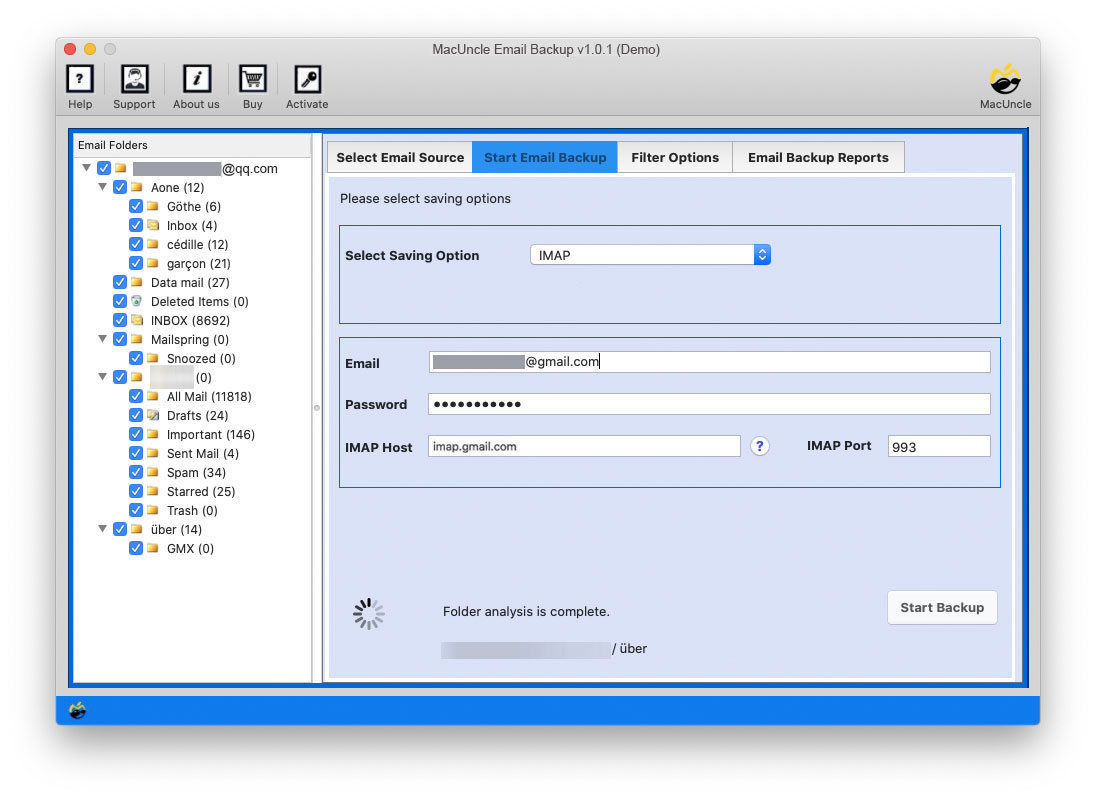This screenshot has height=799, width=1096.
Task: Switch to the Filter Options tab
Action: [675, 157]
